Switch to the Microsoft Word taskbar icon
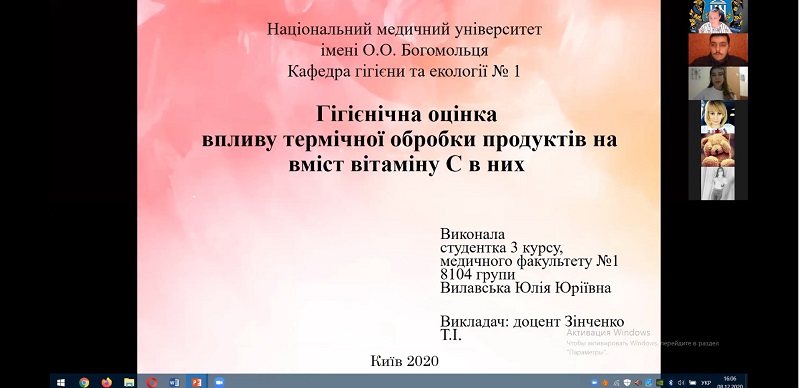The height and width of the screenshot is (388, 800). point(174,382)
